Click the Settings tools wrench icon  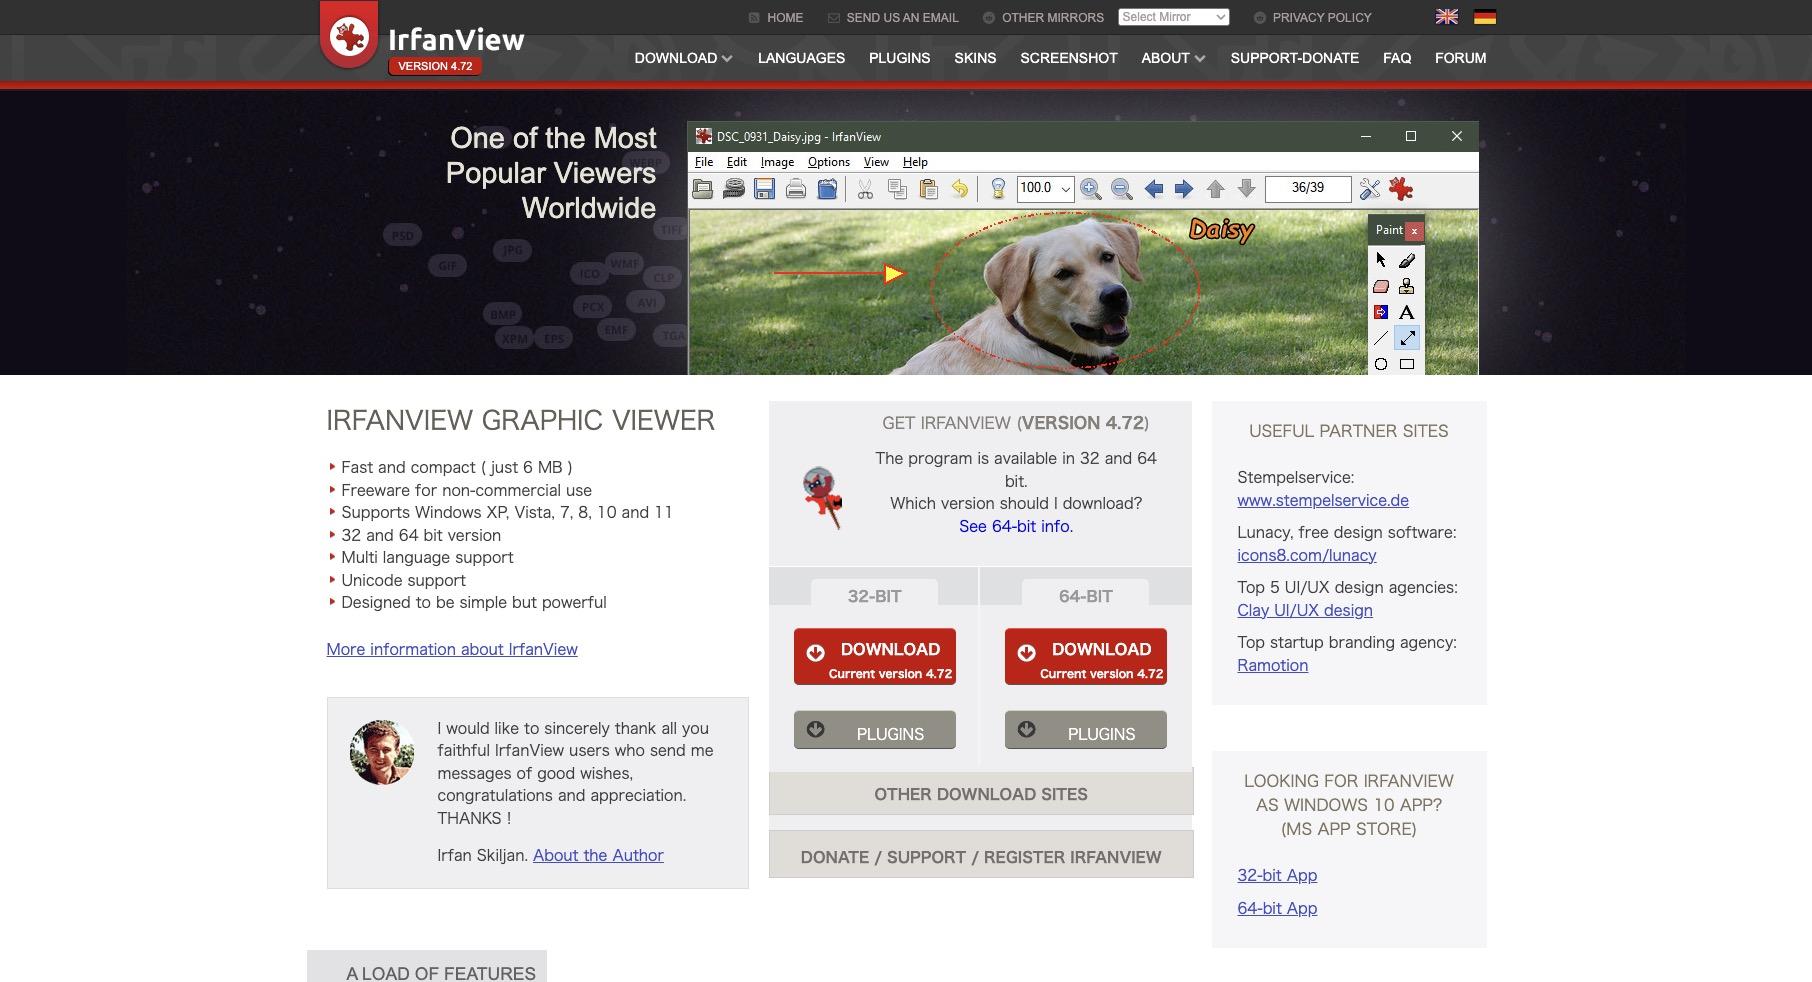tap(1369, 189)
